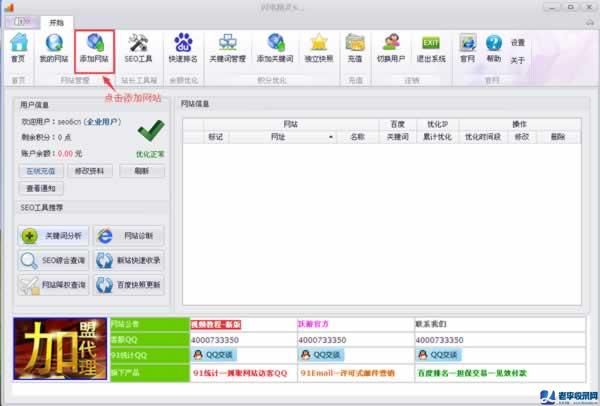This screenshot has height=406, width=600.
Task: Click the 删除 column header
Action: (558, 137)
